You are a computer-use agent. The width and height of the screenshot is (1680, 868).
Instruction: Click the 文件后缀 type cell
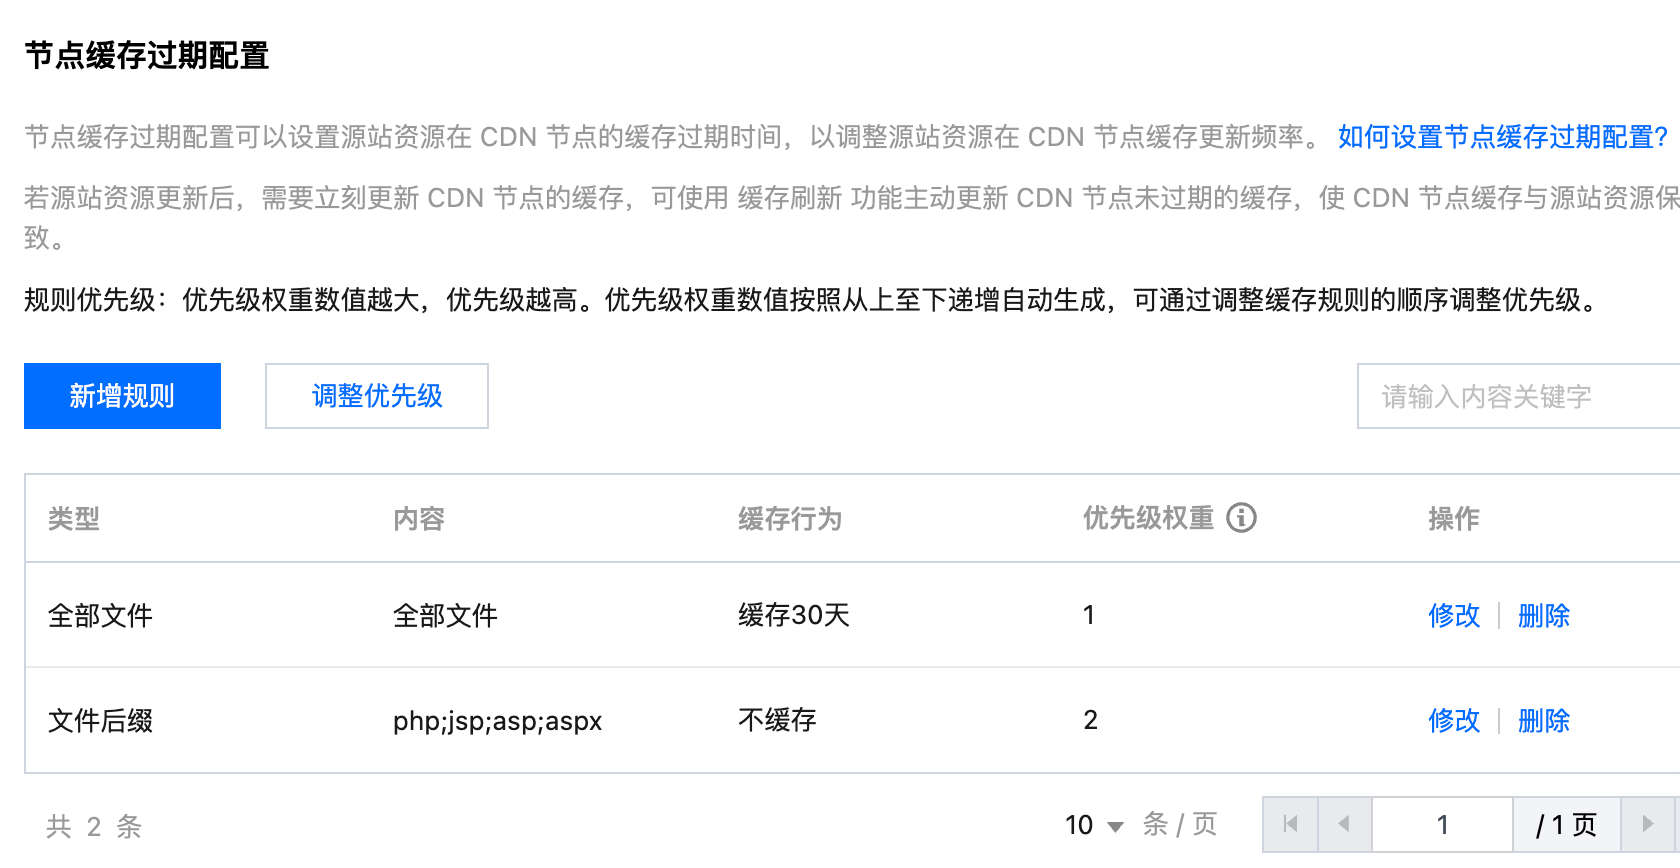point(101,721)
